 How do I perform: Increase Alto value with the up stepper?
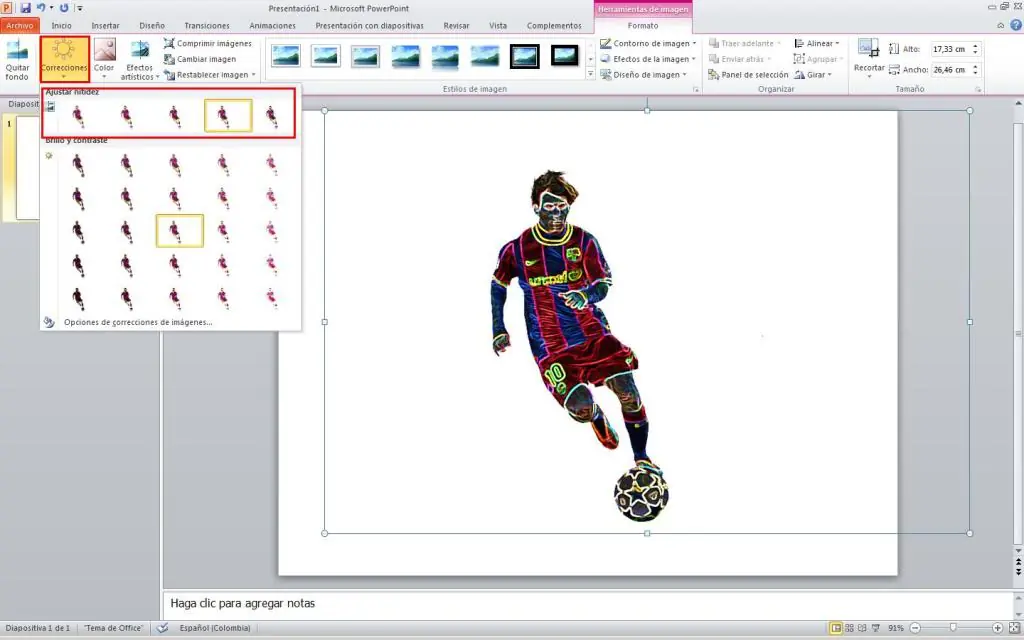976,46
